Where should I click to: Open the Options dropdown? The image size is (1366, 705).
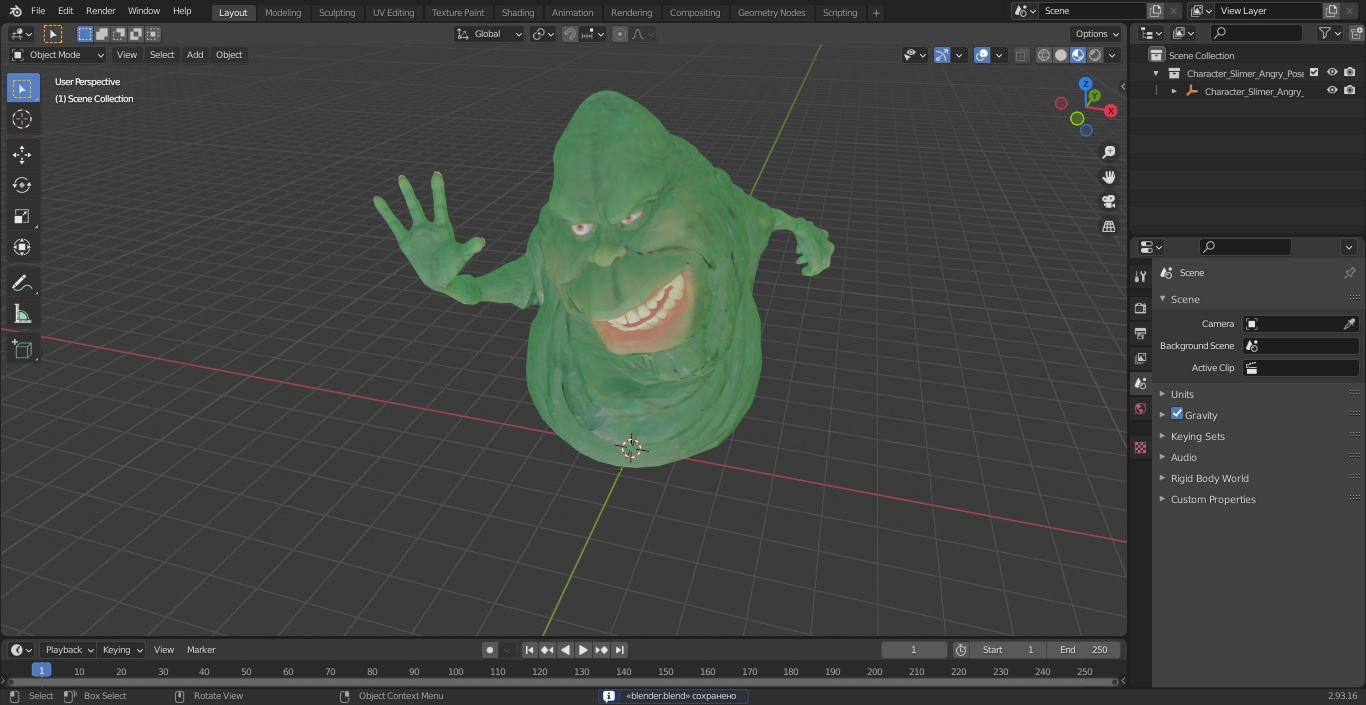(1097, 34)
